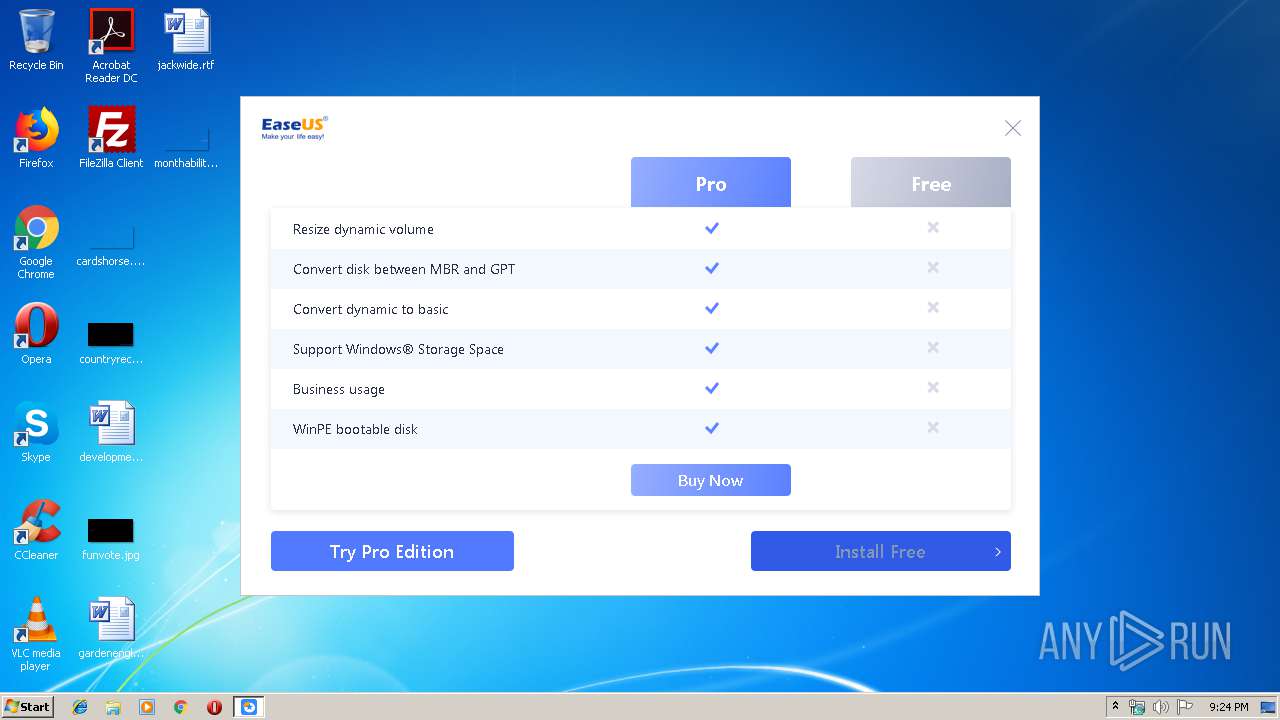Click the Install Free button
1280x720 pixels.
tap(880, 551)
